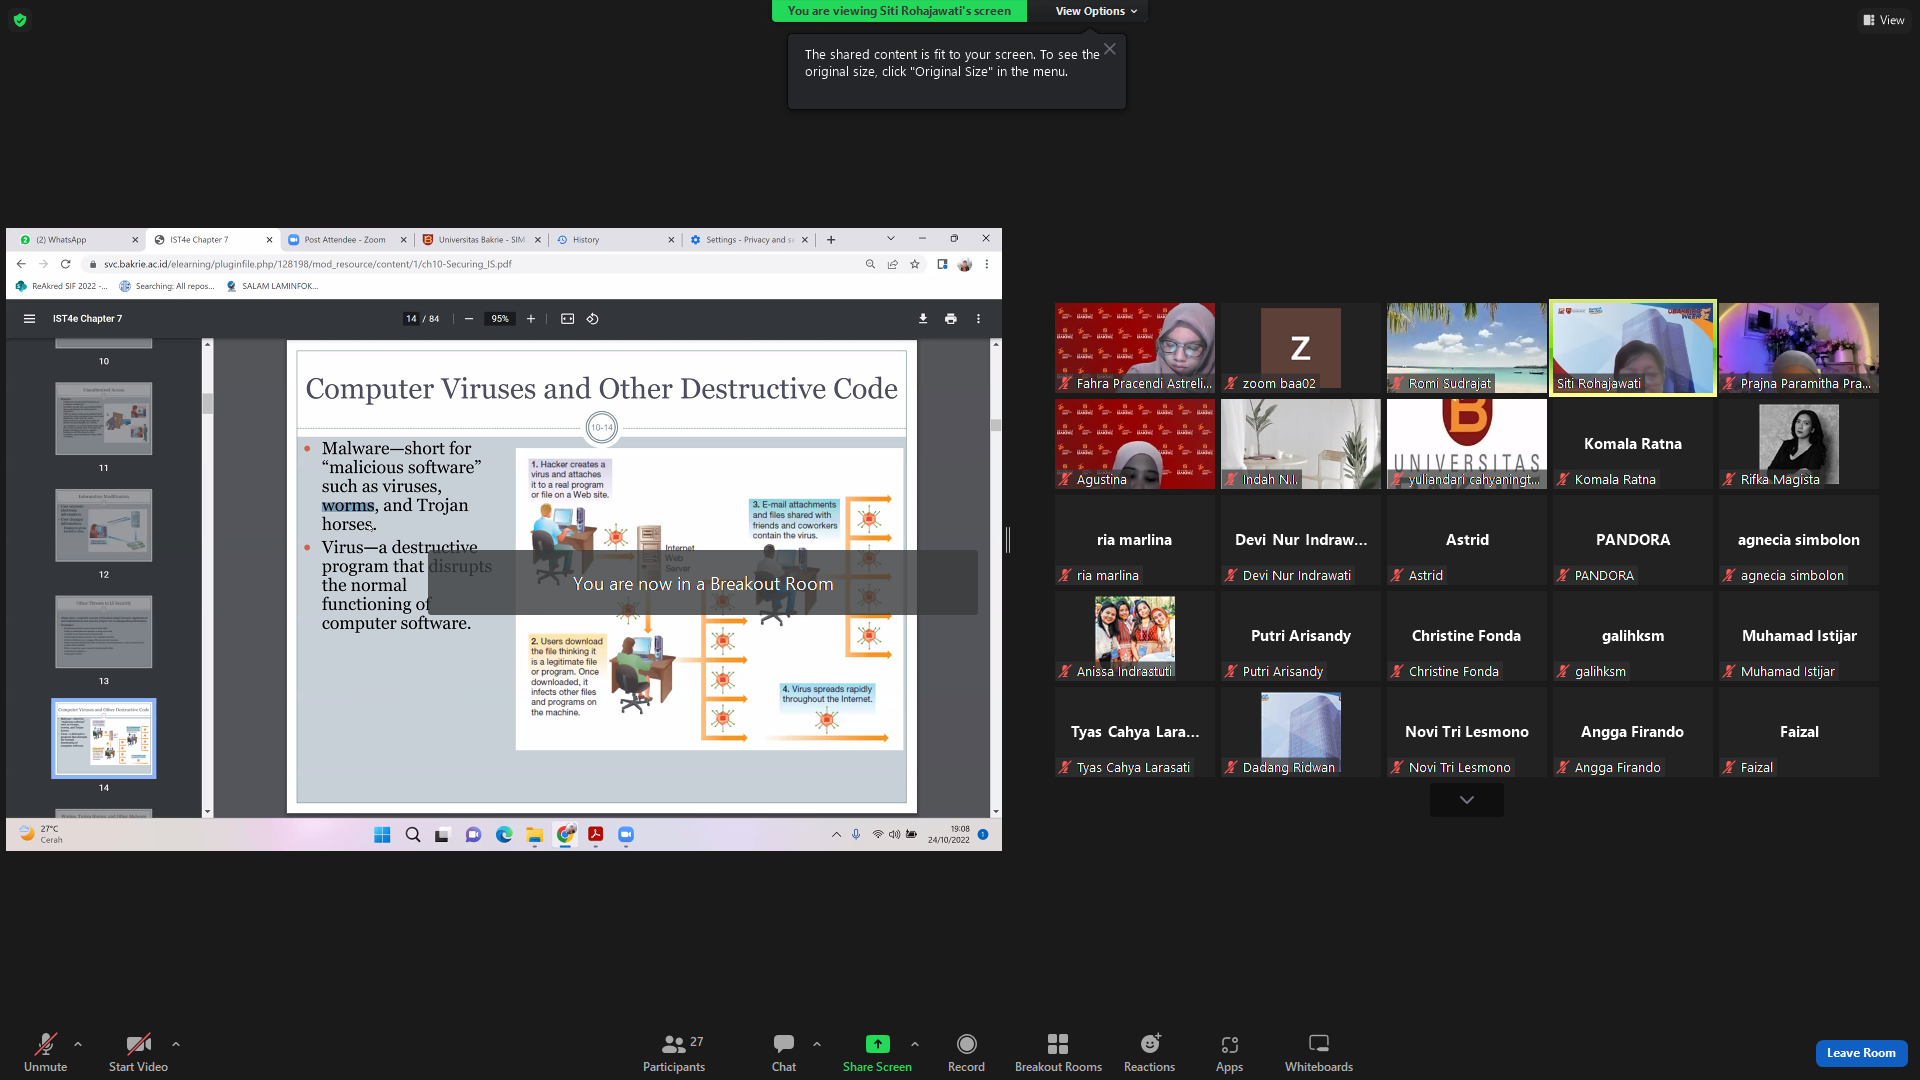The image size is (1920, 1080).
Task: Bookmark this page with star icon
Action: pos(915,264)
